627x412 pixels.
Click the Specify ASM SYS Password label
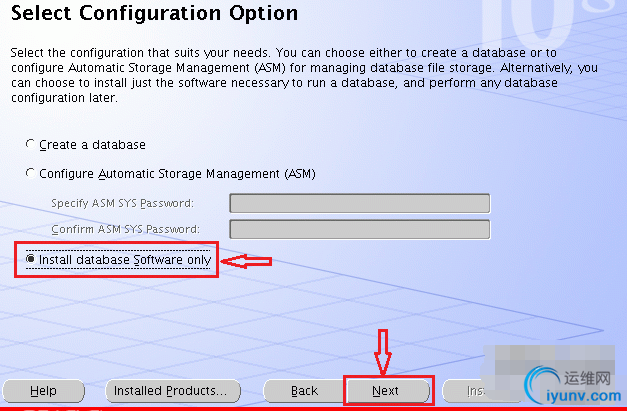click(122, 203)
